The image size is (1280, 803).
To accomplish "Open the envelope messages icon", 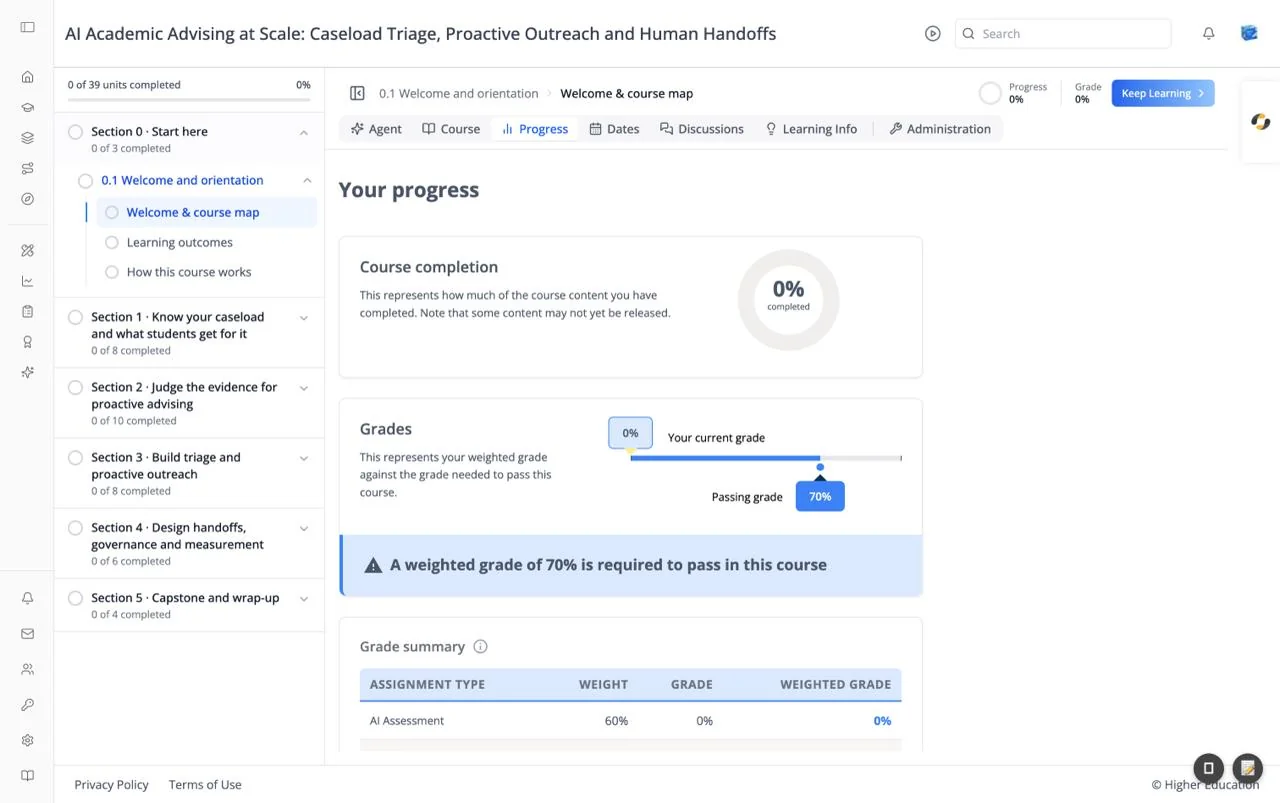I will [27, 634].
